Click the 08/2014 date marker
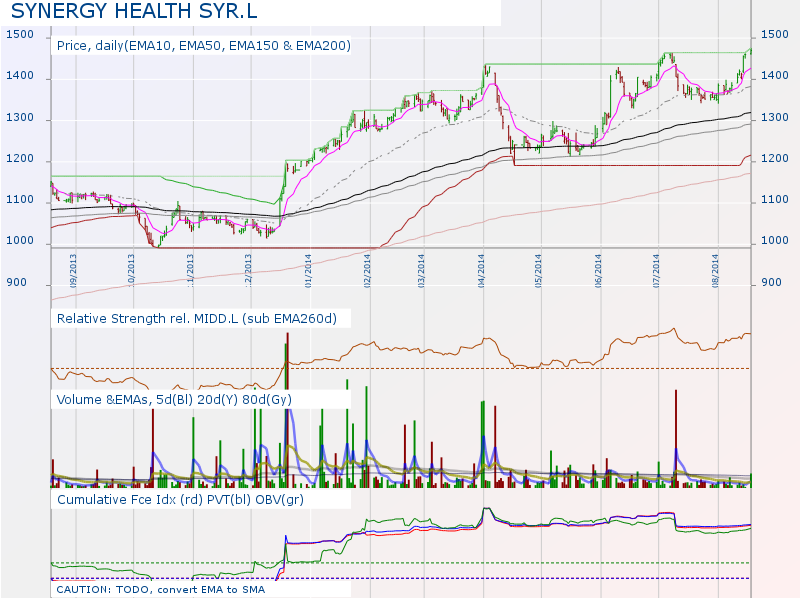 point(716,270)
